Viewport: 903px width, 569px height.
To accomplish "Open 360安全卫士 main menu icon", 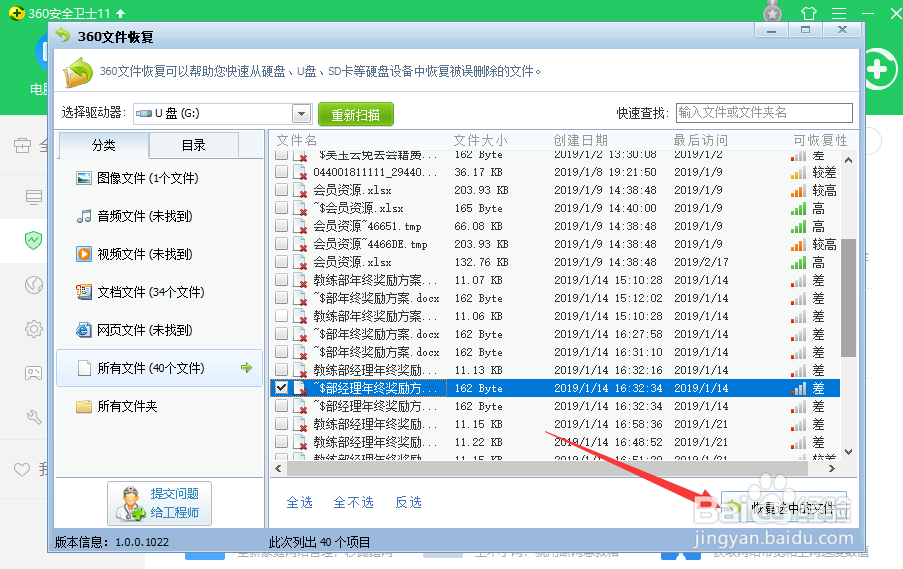I will 839,13.
